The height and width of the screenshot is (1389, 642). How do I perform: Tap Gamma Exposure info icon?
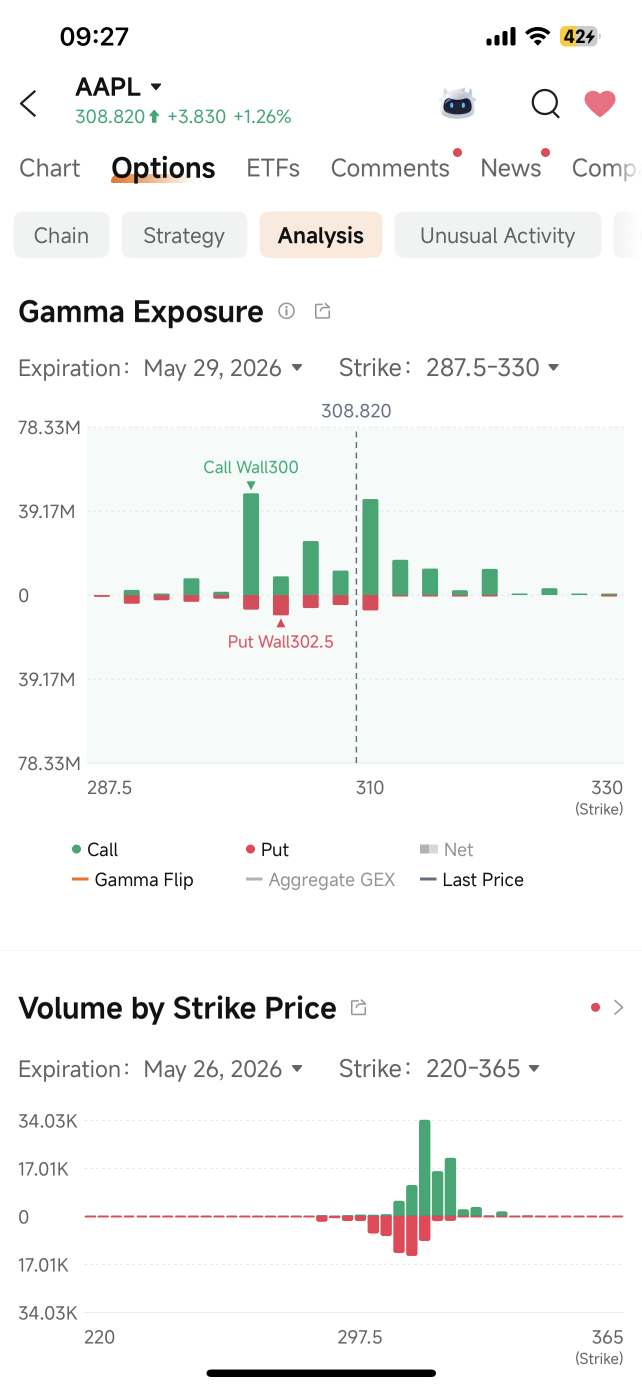pos(286,311)
